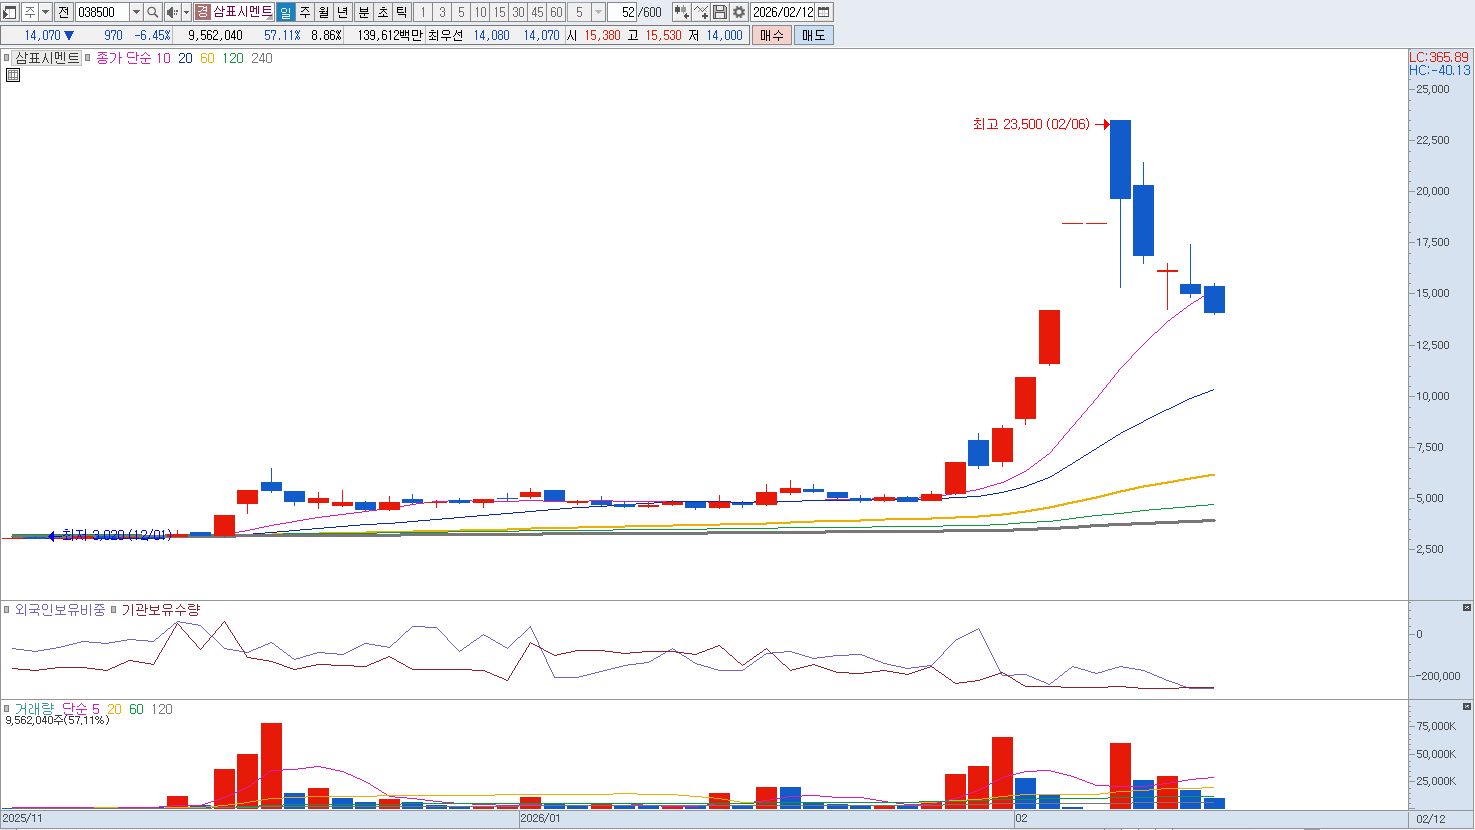Click the save chart floppy disk icon
Viewport: 1475px width, 830px height.
pyautogui.click(x=720, y=12)
